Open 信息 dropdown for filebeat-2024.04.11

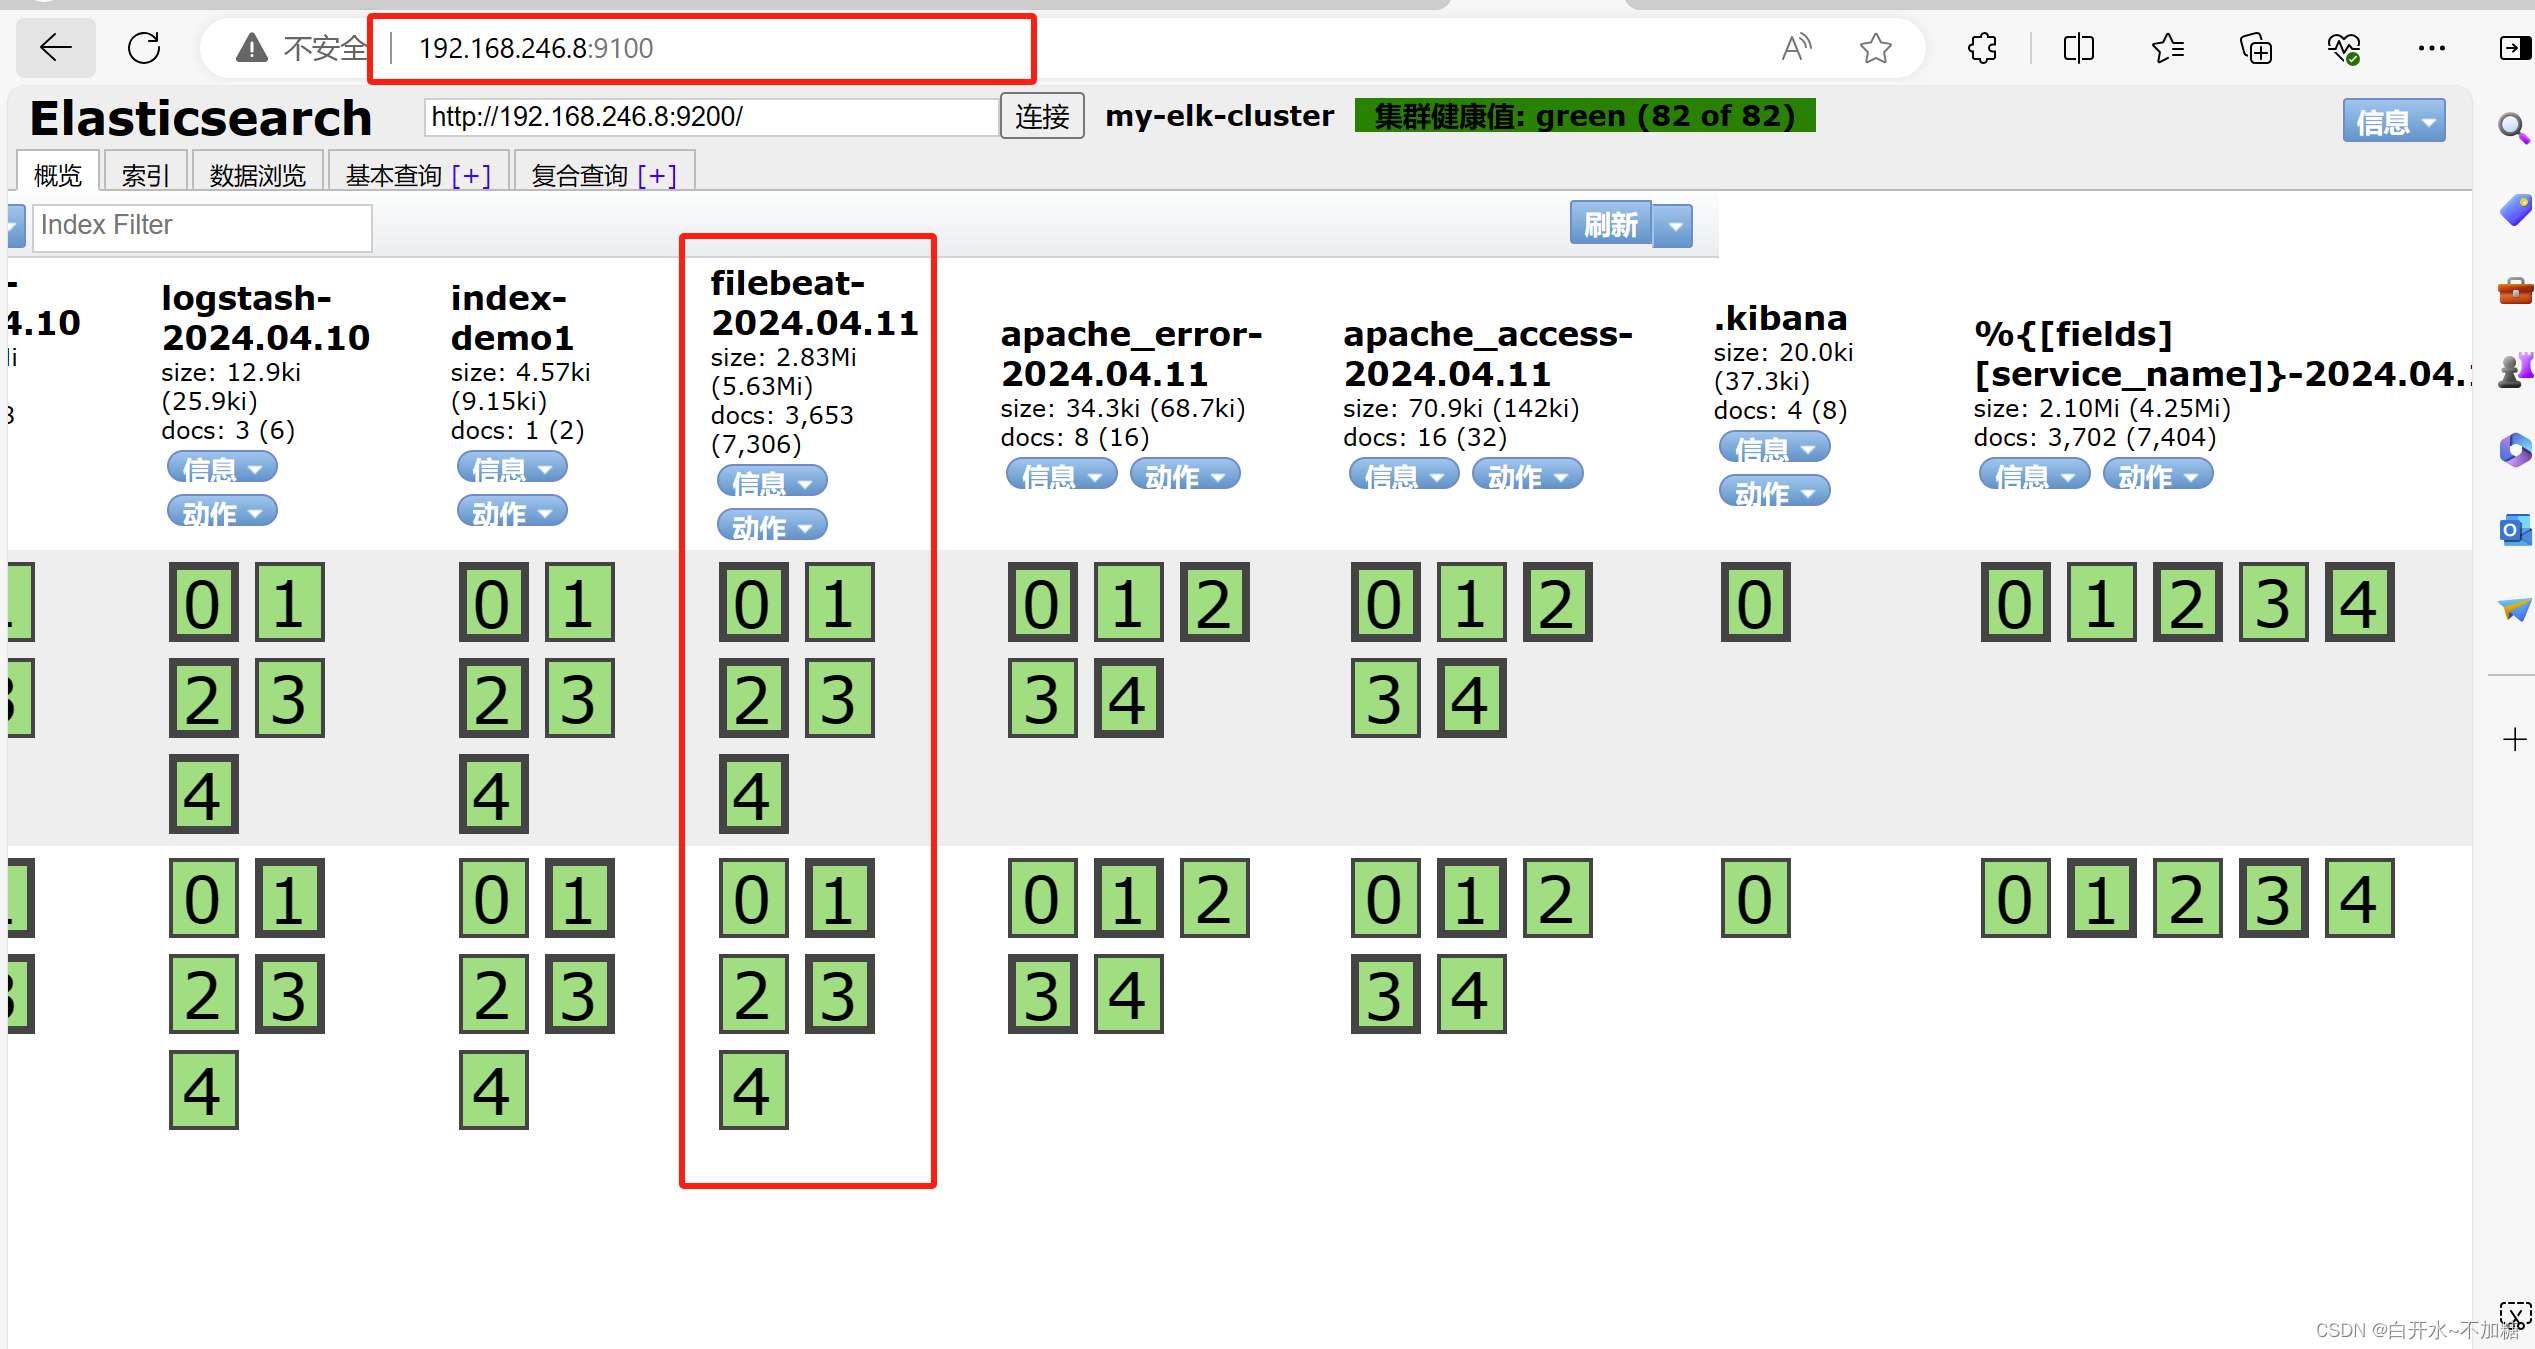tap(772, 482)
